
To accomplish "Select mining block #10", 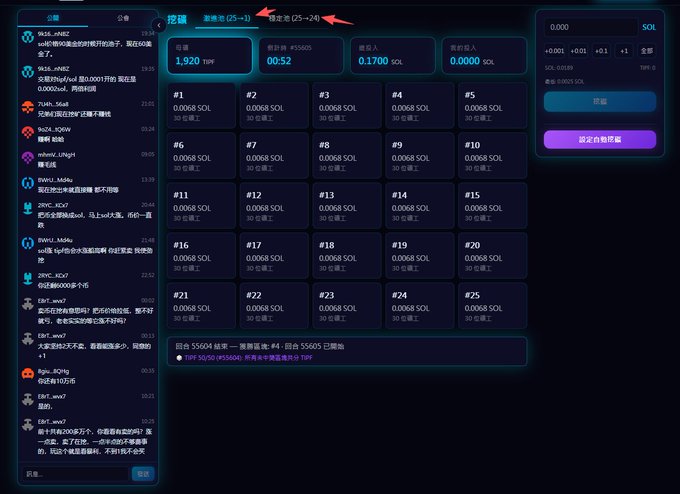I will [493, 156].
